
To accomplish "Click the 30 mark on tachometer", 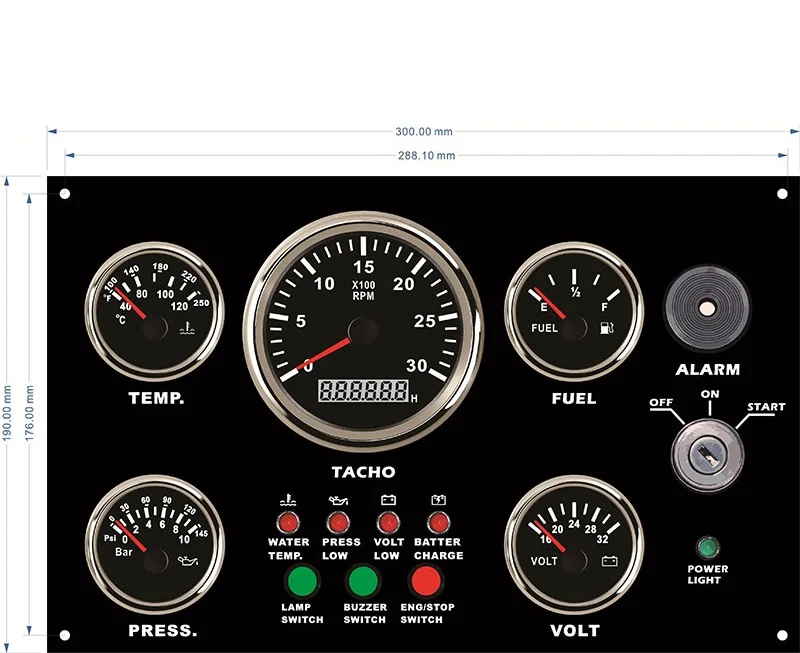I will coord(416,365).
